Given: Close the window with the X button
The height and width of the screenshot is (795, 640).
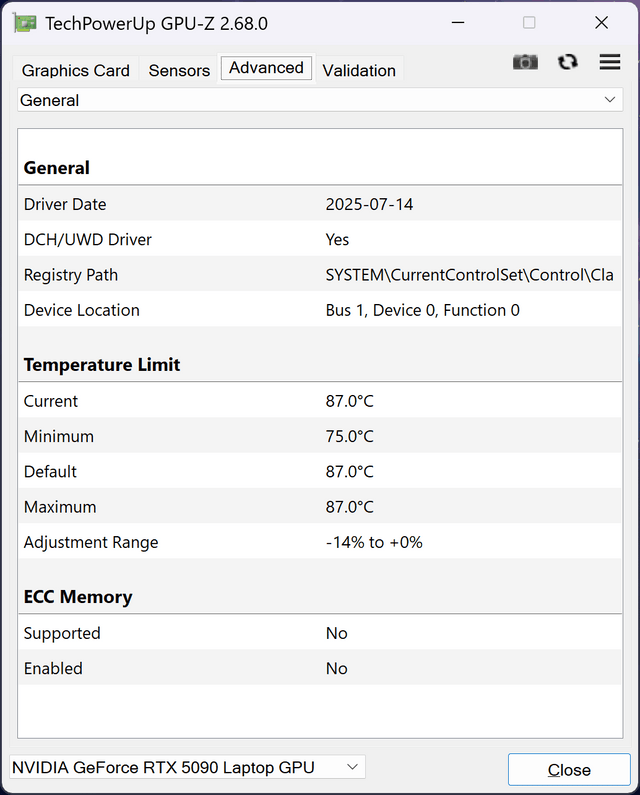Looking at the screenshot, I should pos(601,23).
